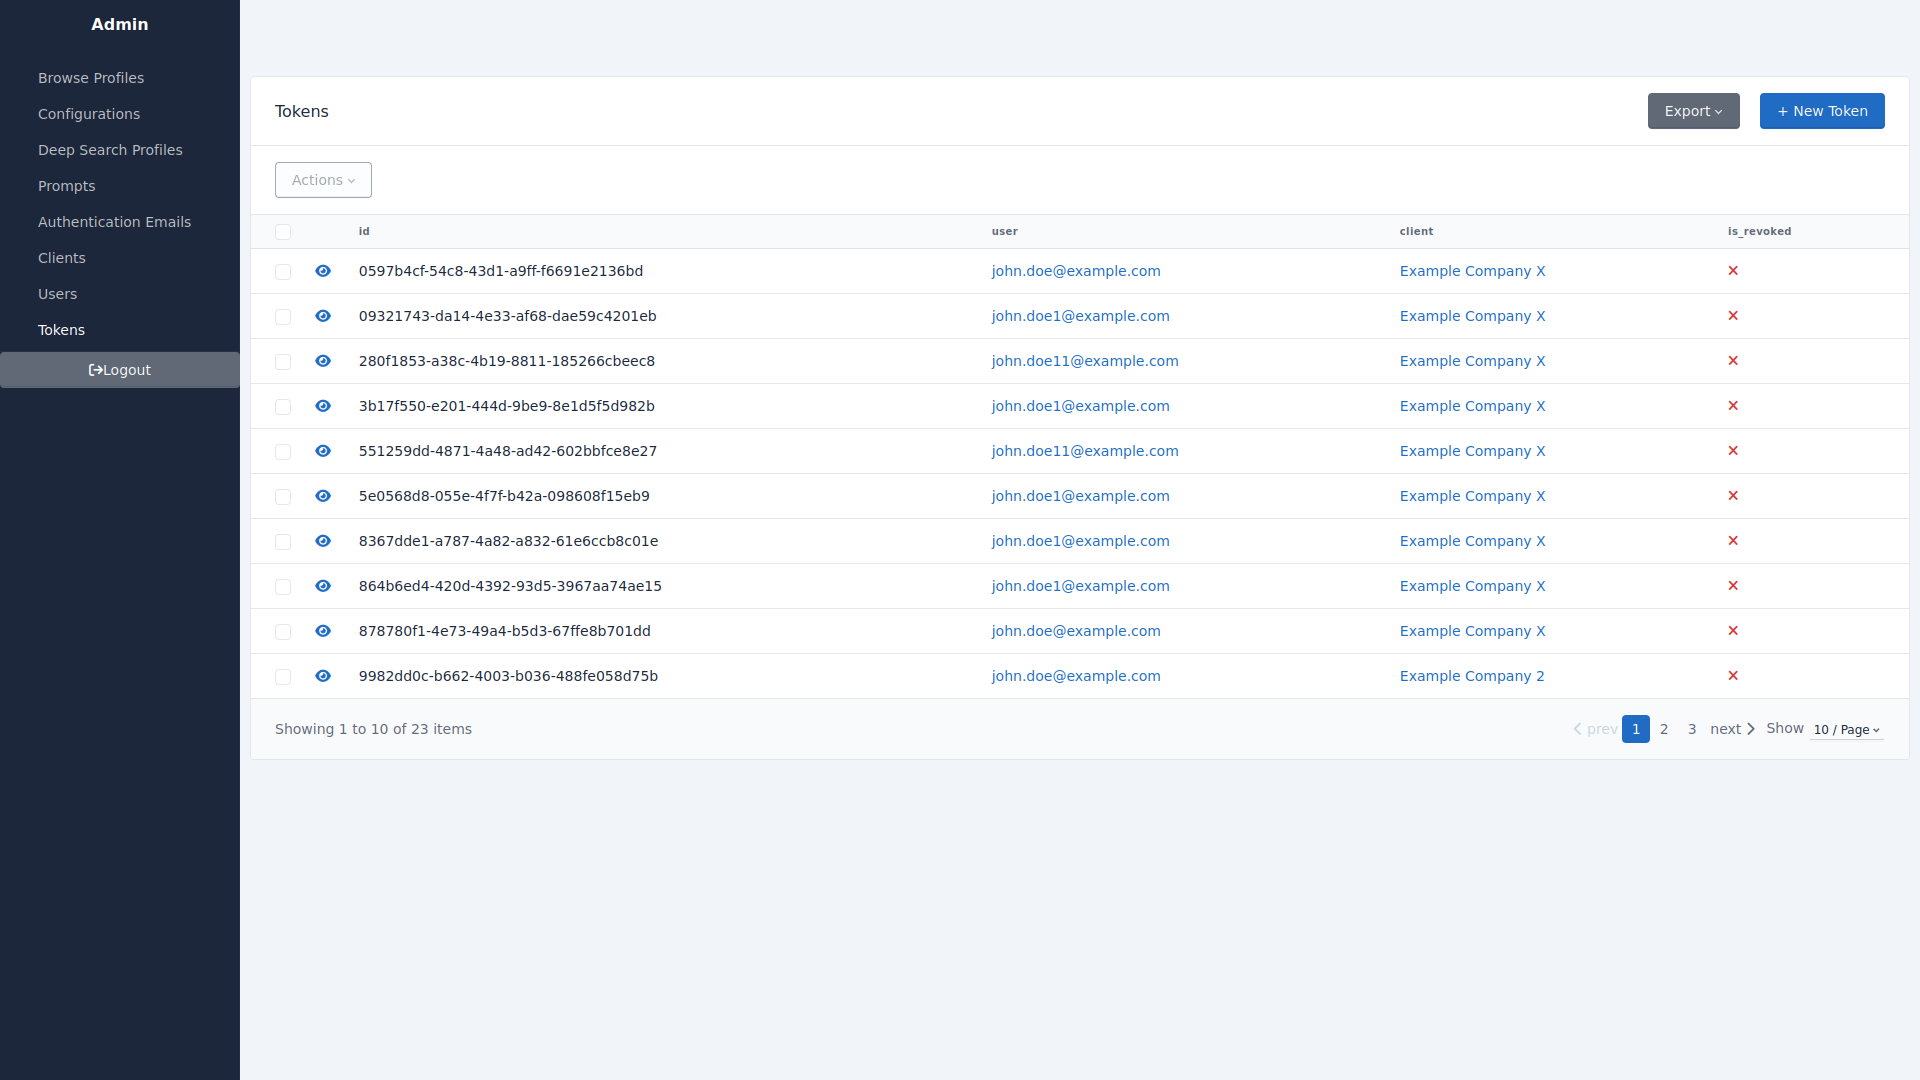Create a New Token
This screenshot has height=1080, width=1920.
1821,111
